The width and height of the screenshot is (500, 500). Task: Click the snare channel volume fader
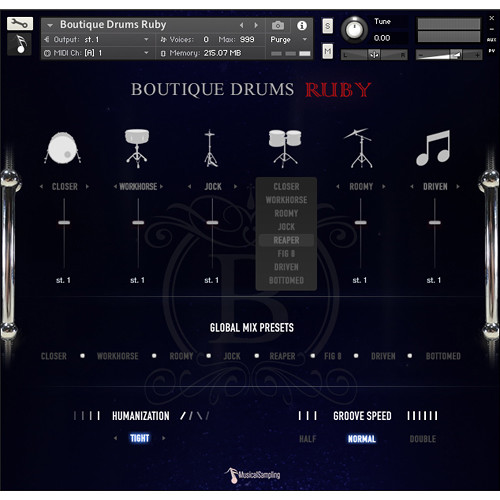[x=138, y=223]
